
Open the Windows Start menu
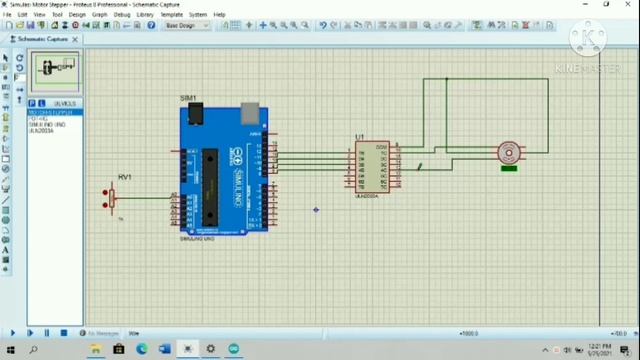(11, 349)
